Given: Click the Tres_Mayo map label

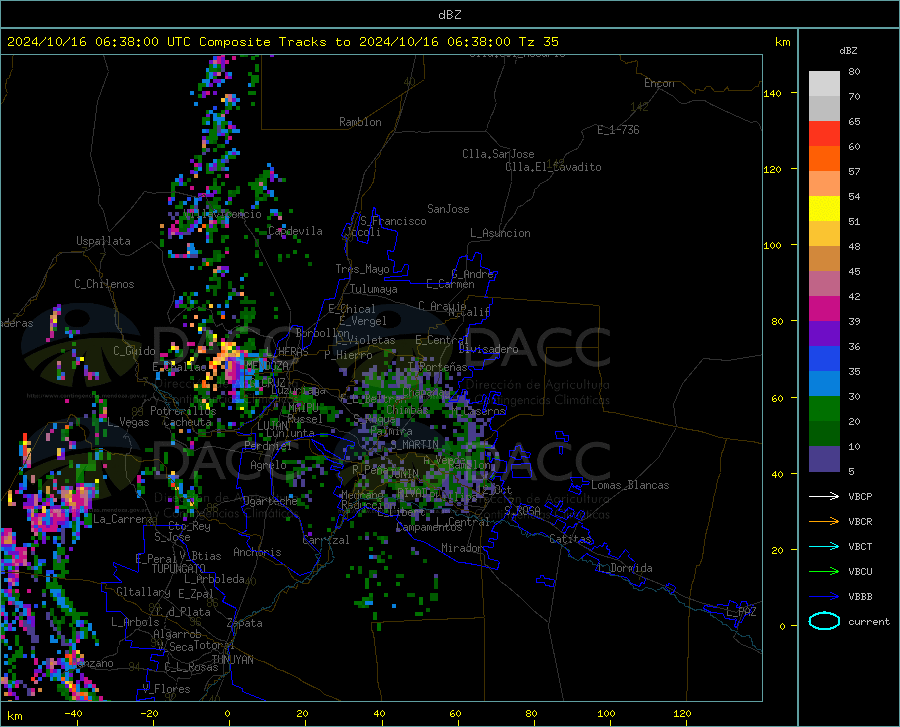Looking at the screenshot, I should tap(362, 269).
